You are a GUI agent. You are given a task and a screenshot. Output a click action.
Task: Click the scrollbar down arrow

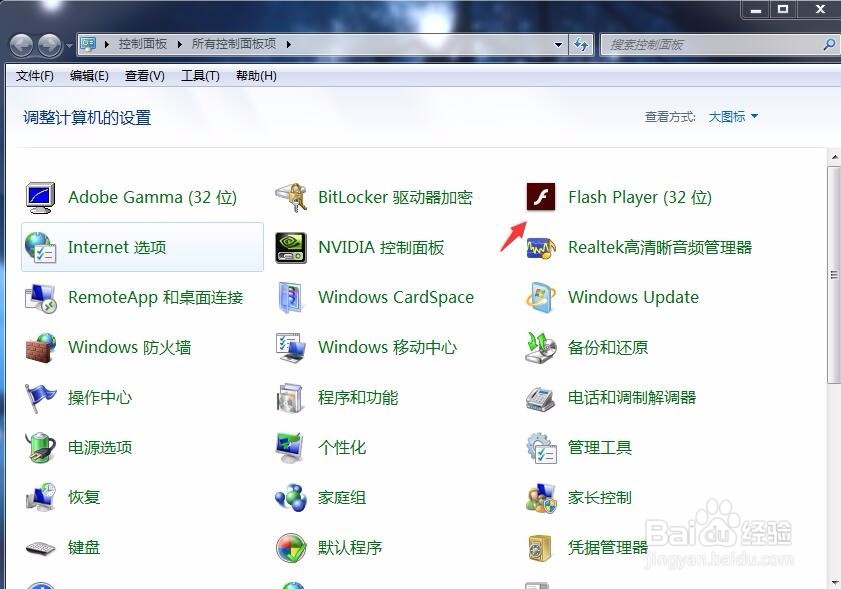point(834,582)
